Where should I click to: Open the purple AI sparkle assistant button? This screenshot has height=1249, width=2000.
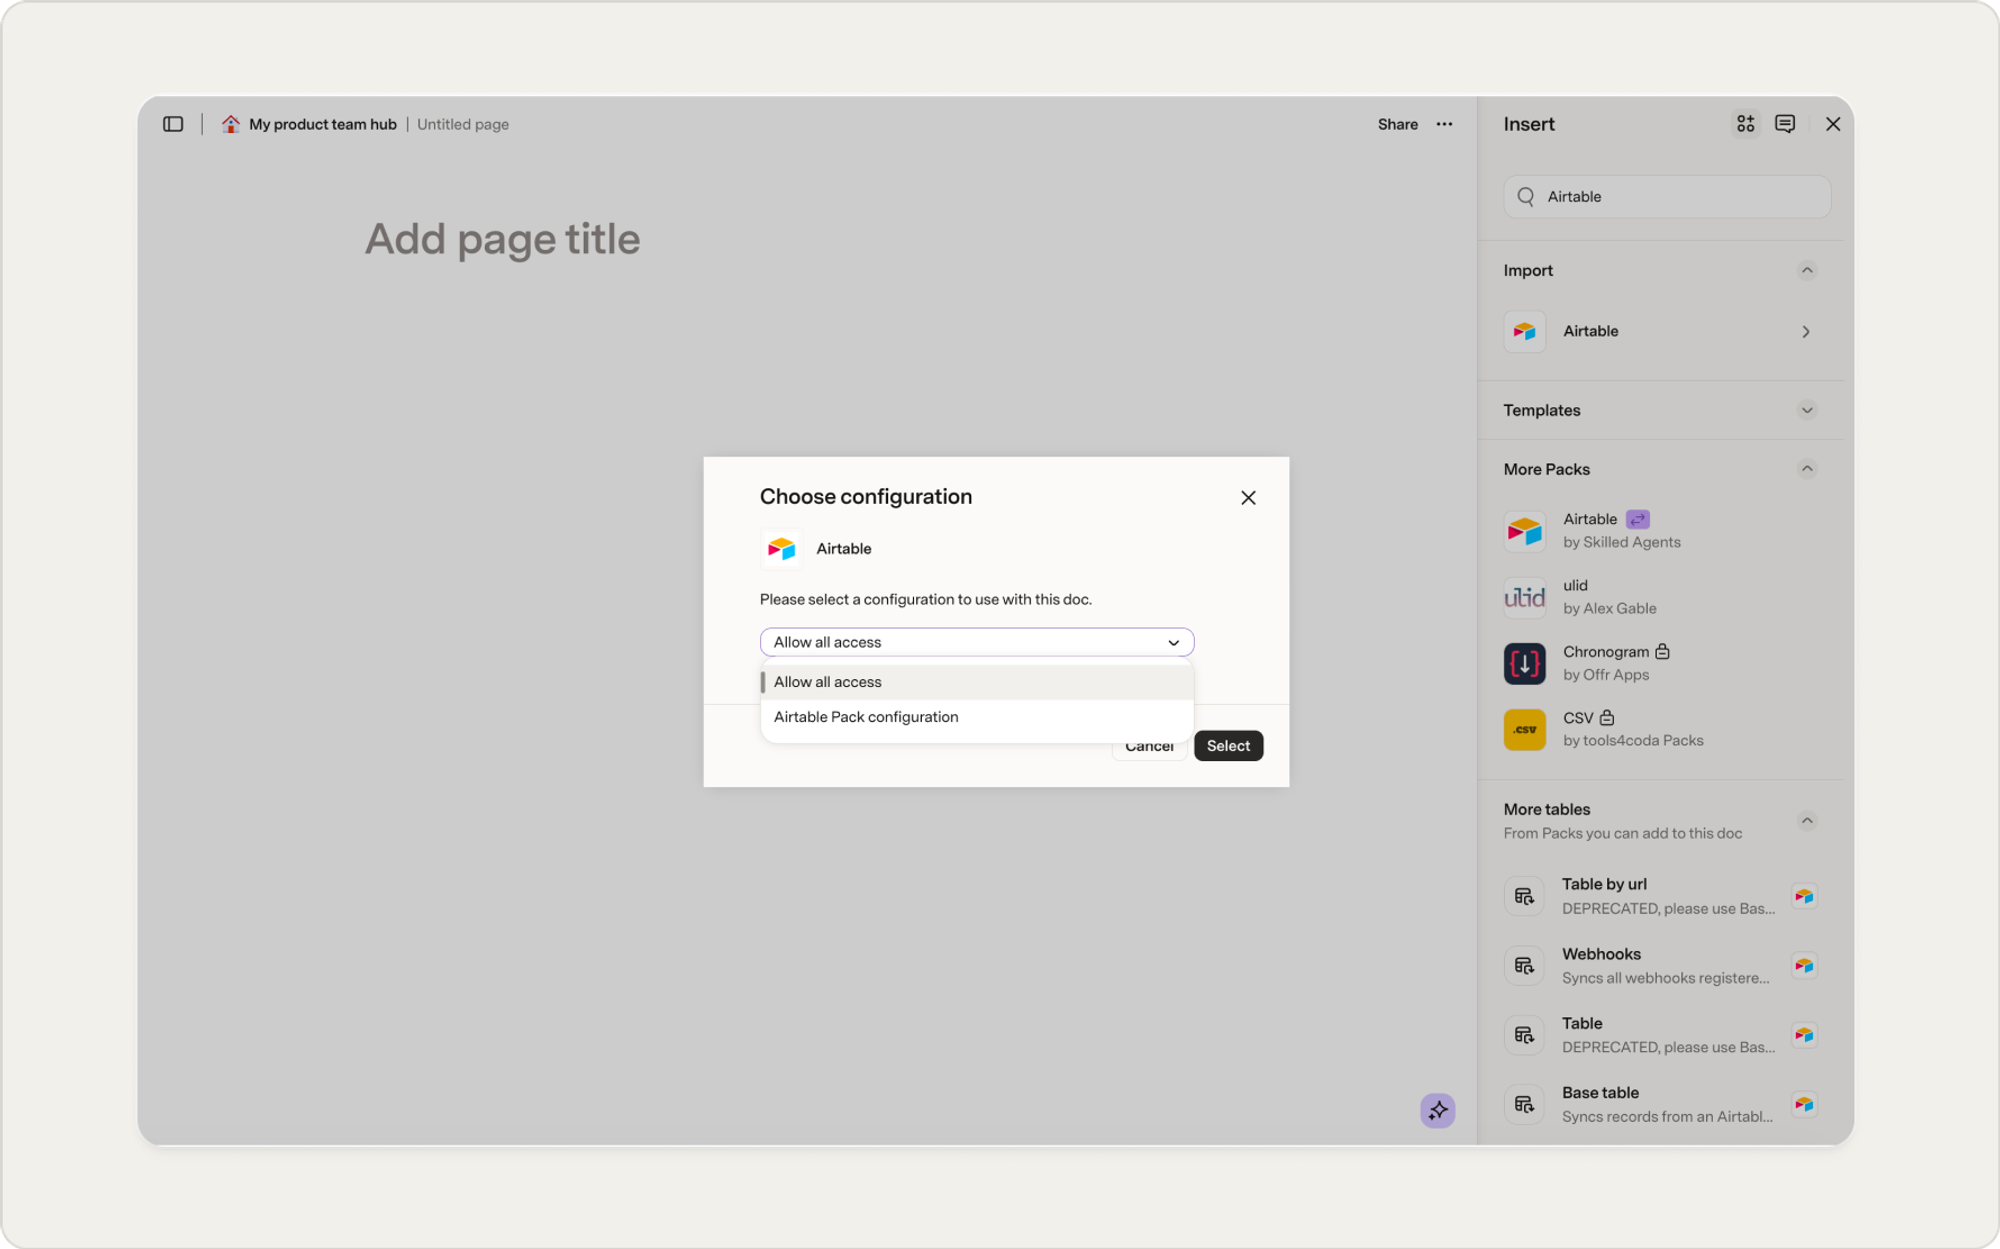tap(1438, 1110)
